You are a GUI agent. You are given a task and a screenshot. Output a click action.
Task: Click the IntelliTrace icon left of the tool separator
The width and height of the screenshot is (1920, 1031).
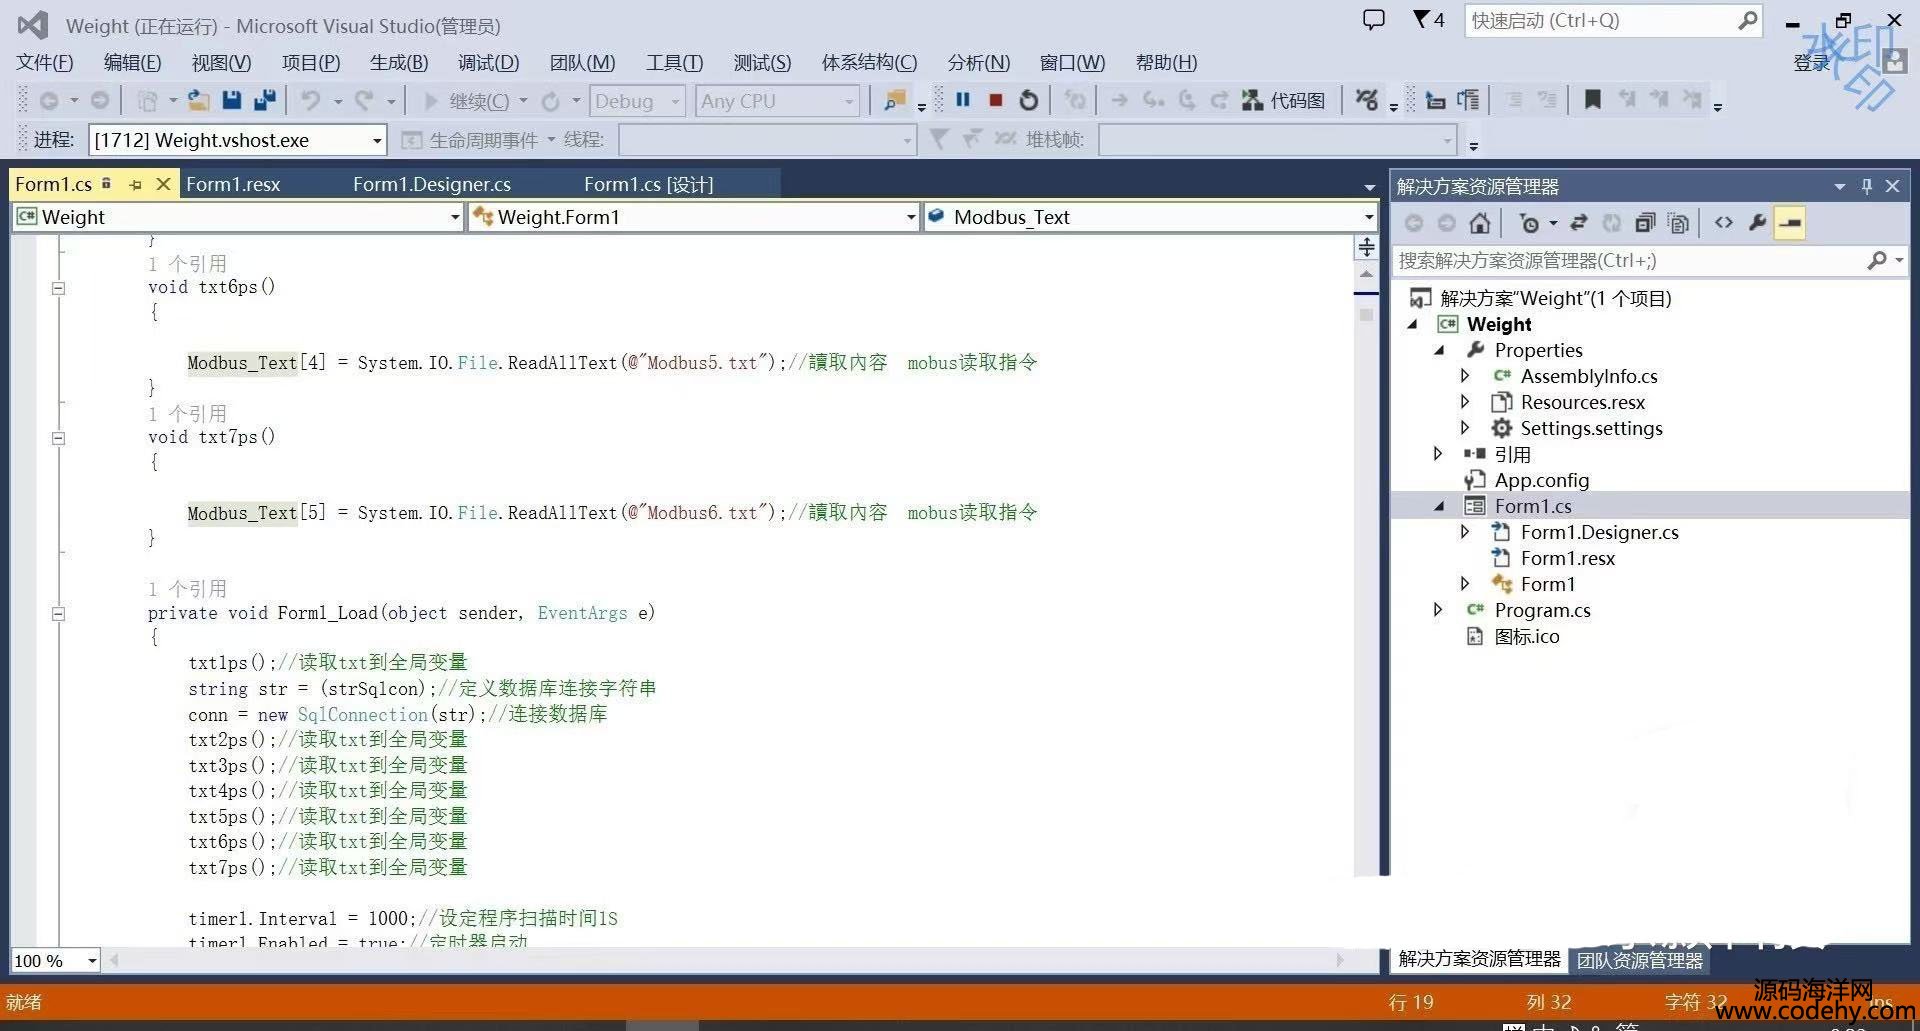tap(1367, 100)
